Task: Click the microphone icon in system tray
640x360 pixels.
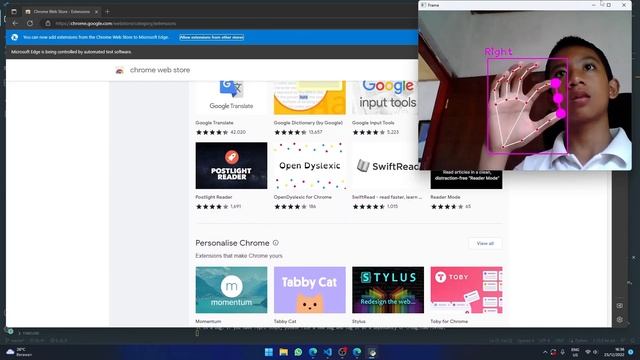Action: pyautogui.click(x=562, y=352)
